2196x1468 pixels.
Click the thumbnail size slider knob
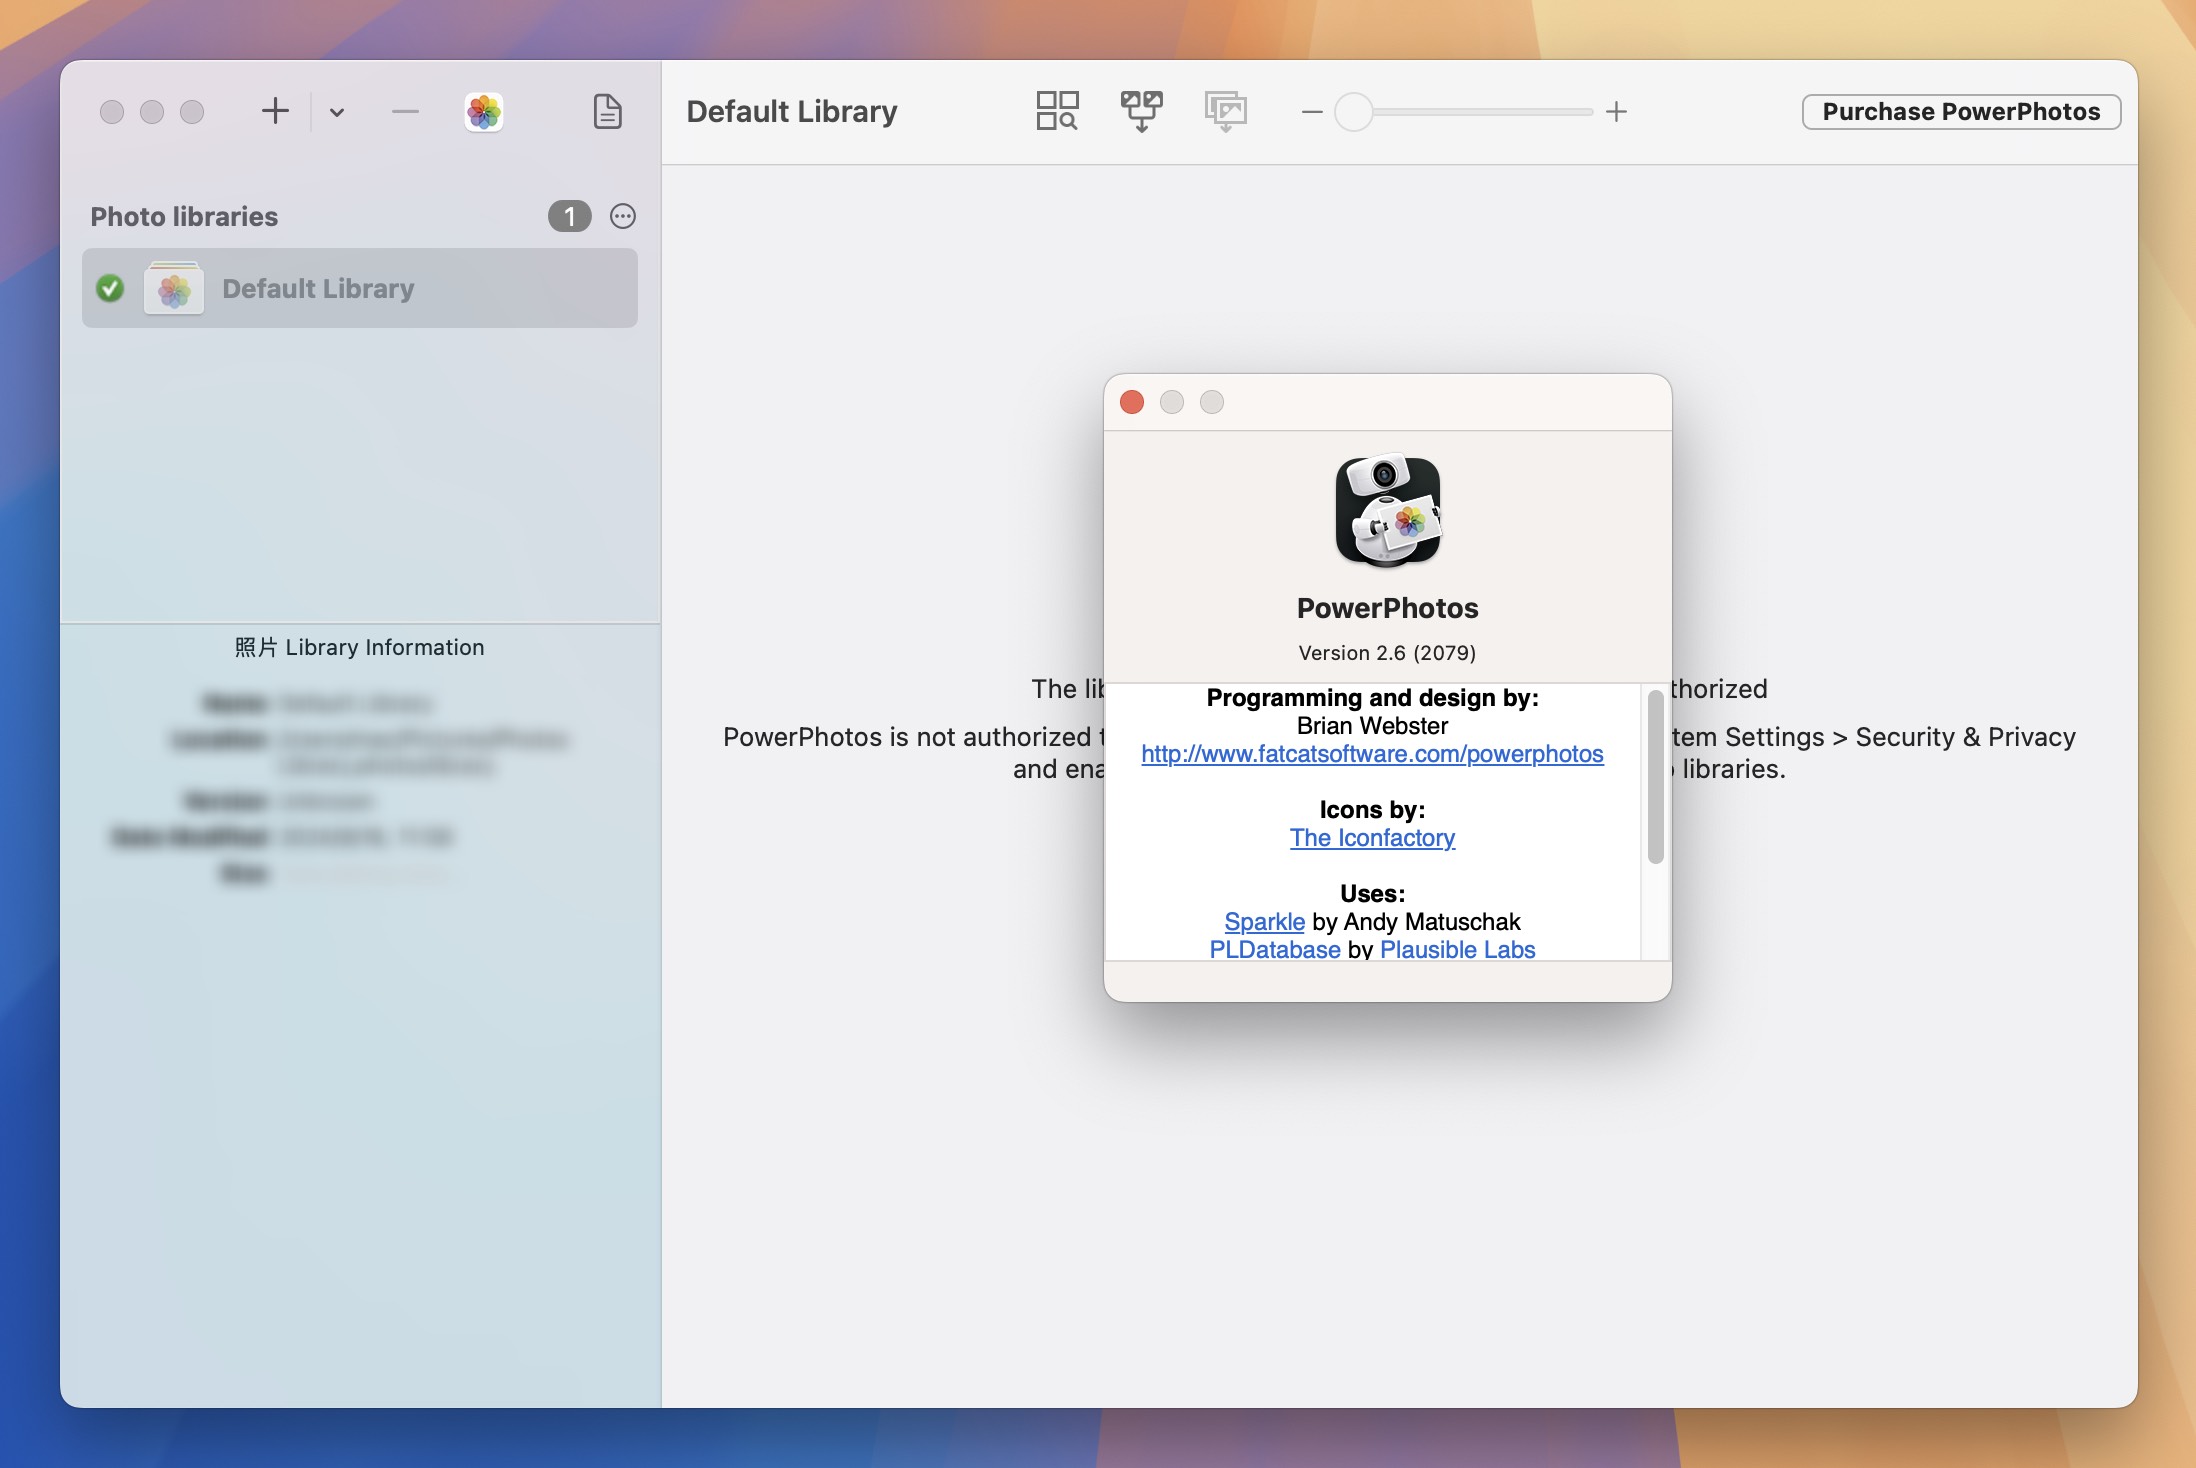1354,112
